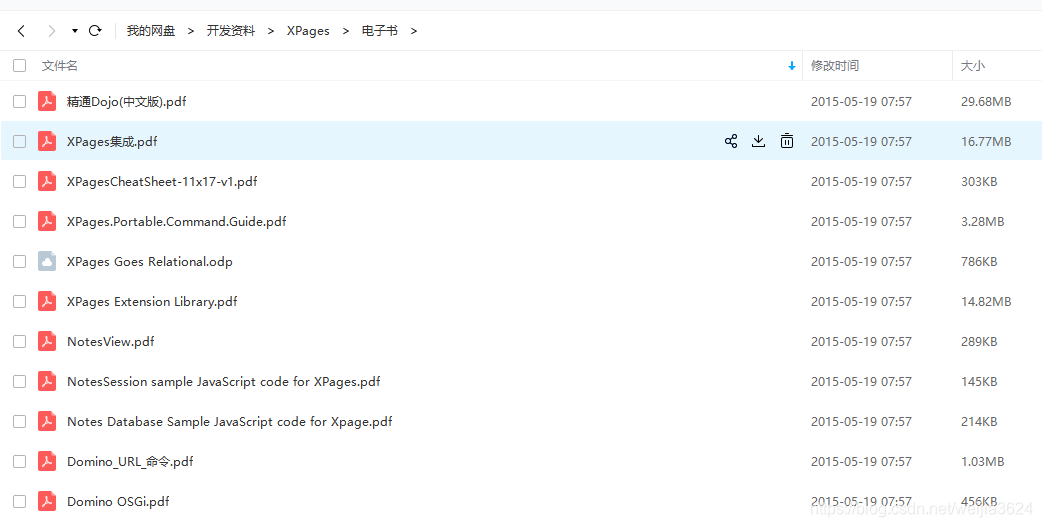The width and height of the screenshot is (1042, 527).
Task: Click the 303KB size of XPagesCheatSheet
Action: point(979,181)
